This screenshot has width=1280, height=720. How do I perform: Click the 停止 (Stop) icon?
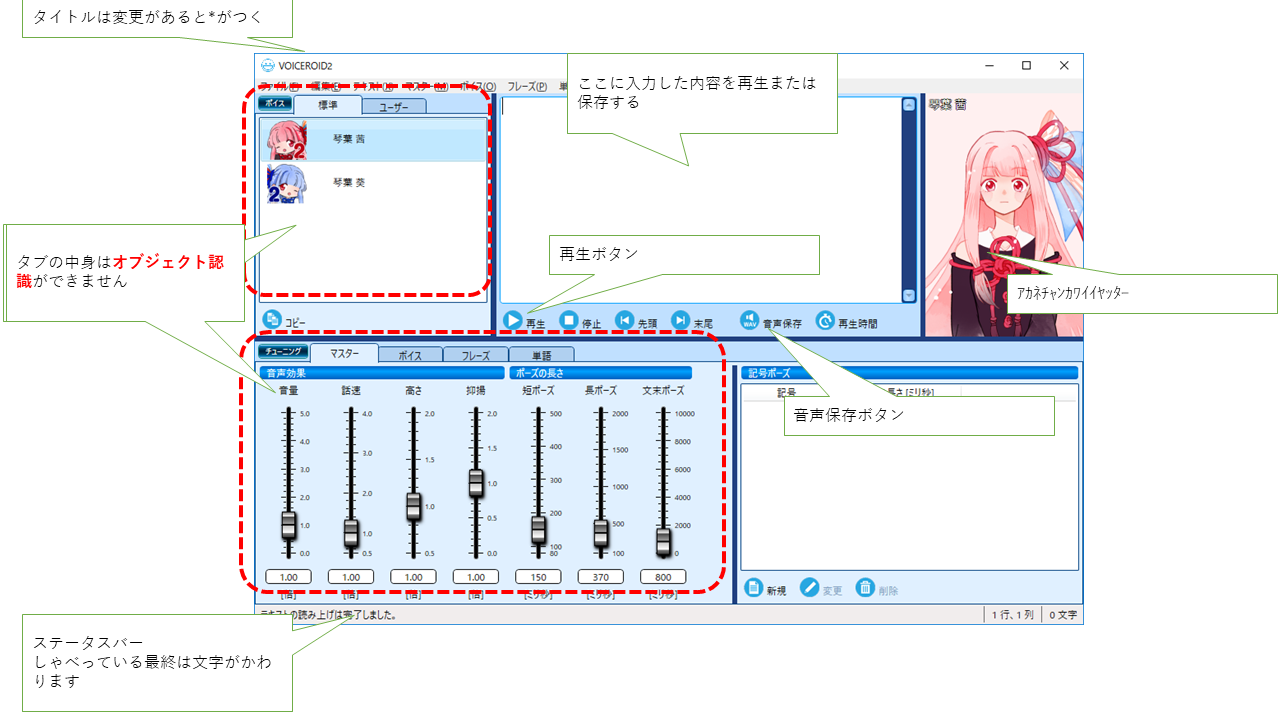coord(570,321)
